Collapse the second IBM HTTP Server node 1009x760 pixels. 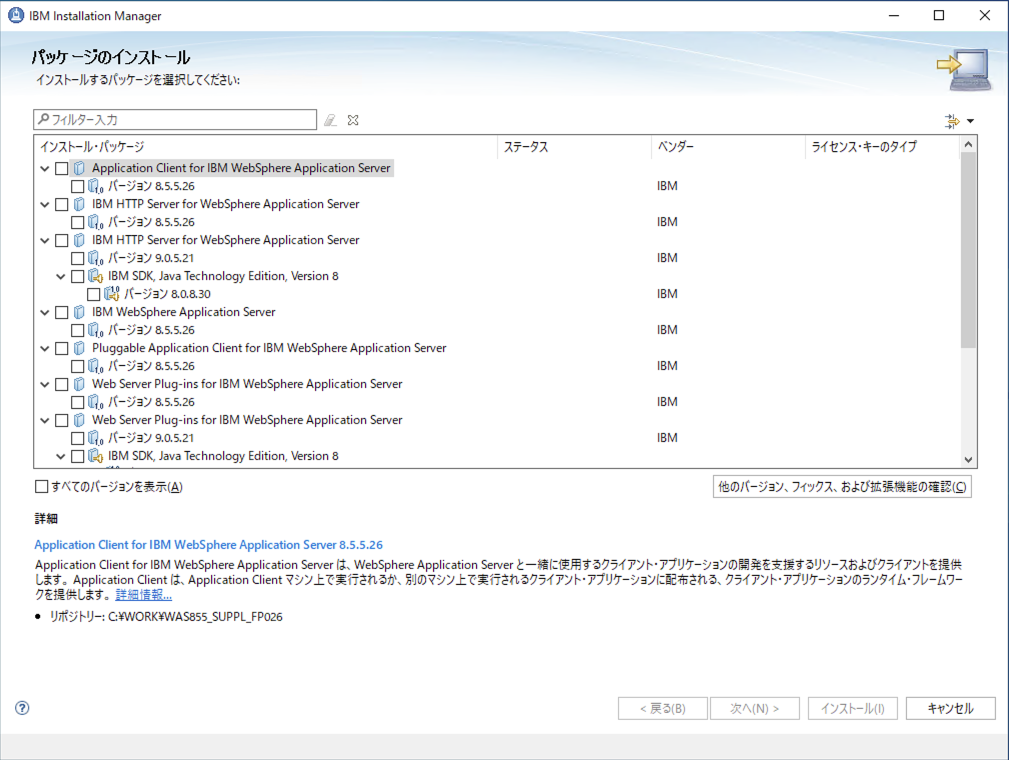pyautogui.click(x=44, y=241)
